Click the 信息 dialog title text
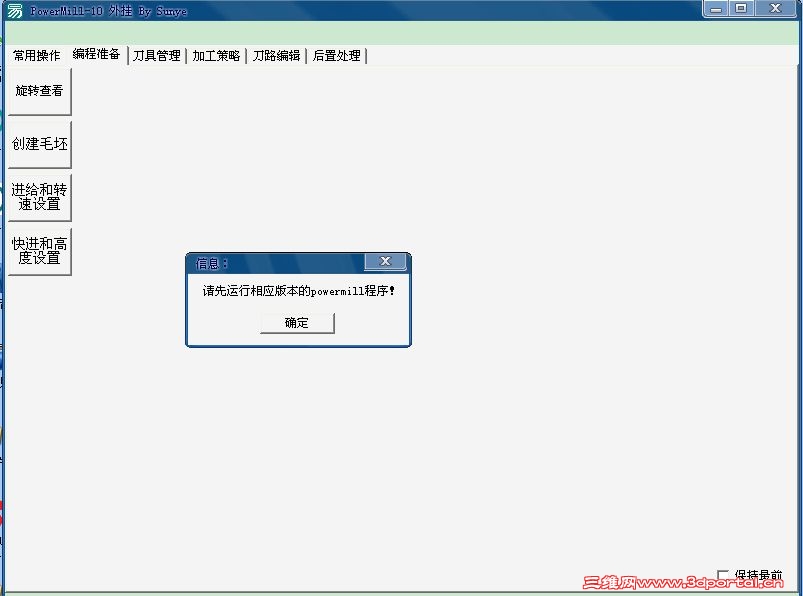The image size is (803, 596). tap(211, 264)
